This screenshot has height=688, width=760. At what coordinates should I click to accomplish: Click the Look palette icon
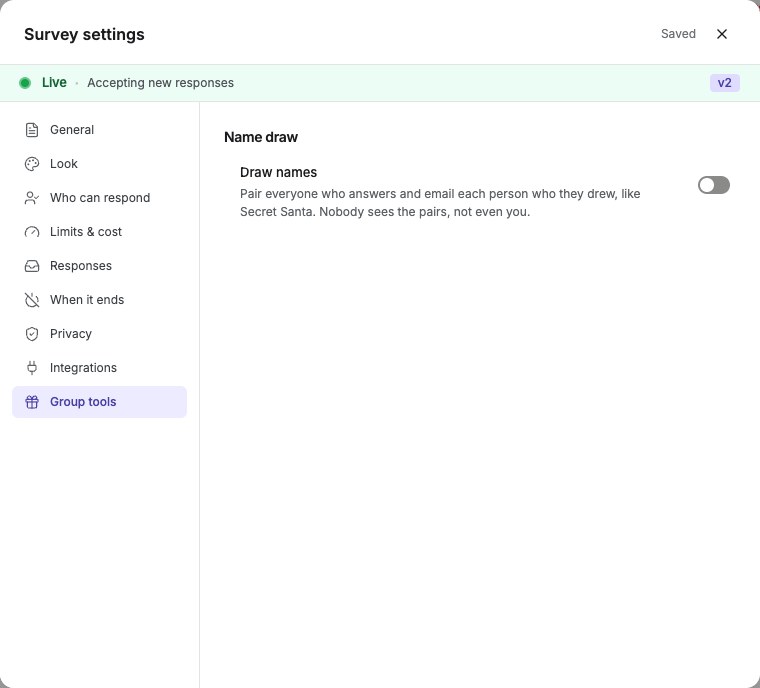tap(32, 164)
